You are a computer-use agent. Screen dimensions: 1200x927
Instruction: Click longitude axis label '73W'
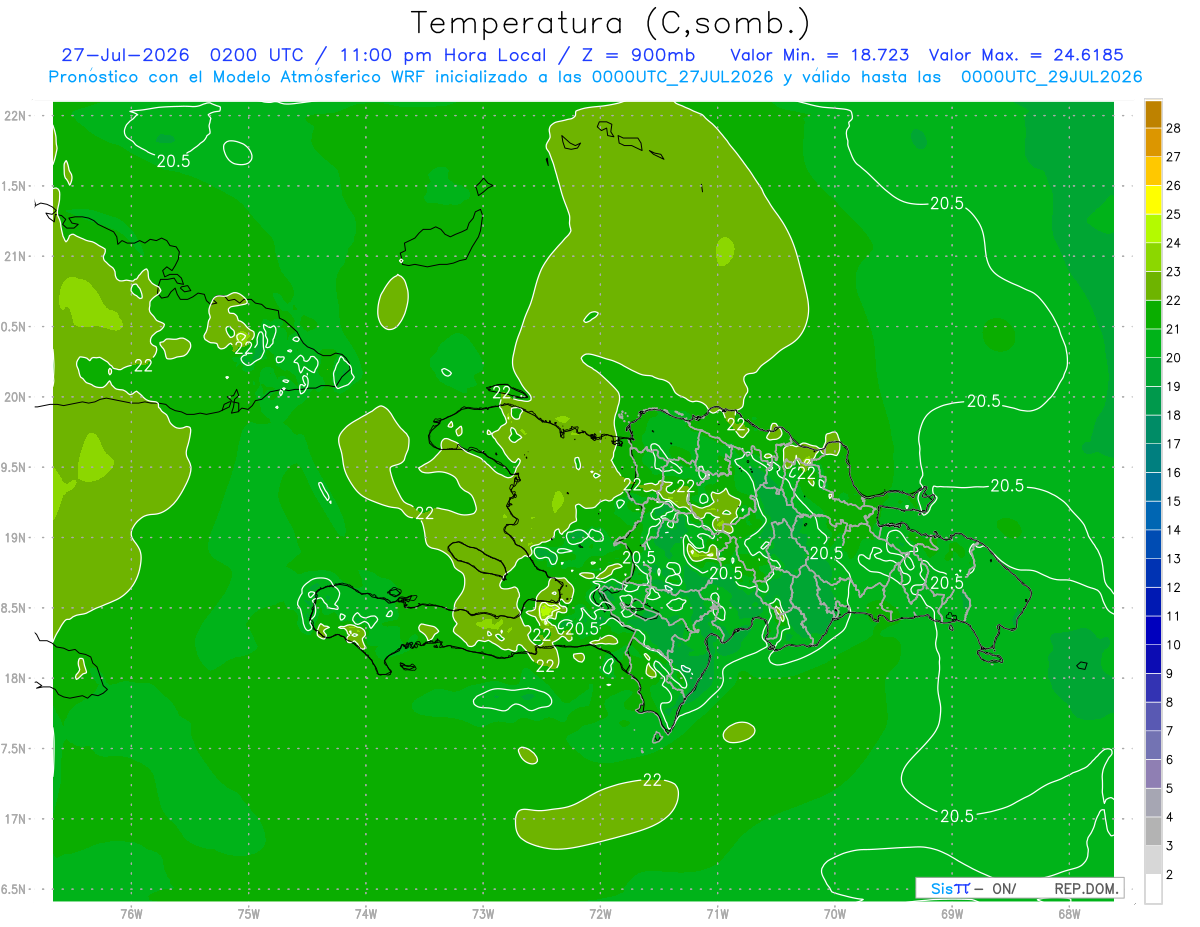pyautogui.click(x=483, y=914)
